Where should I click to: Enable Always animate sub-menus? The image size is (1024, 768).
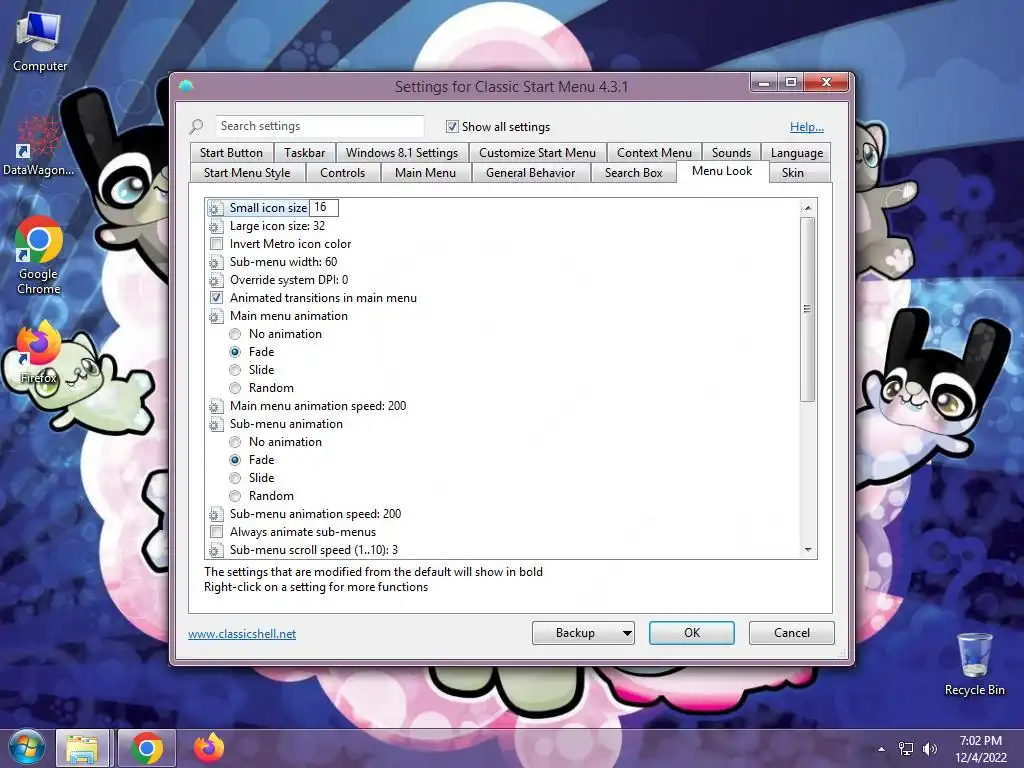pos(216,532)
